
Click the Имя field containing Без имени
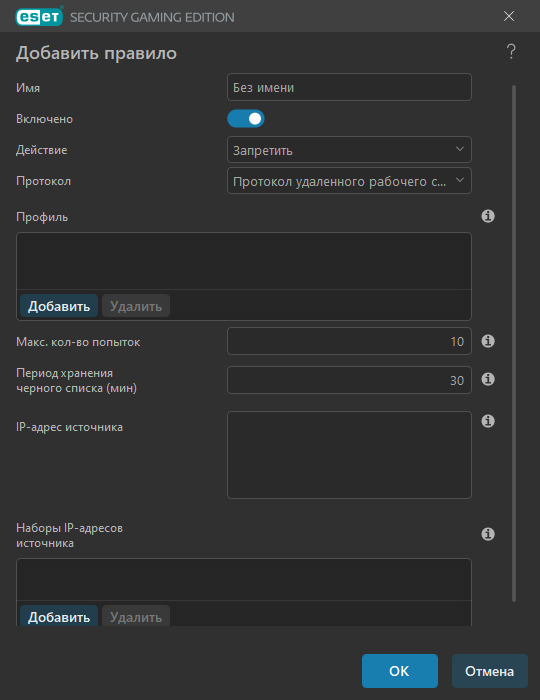point(349,87)
